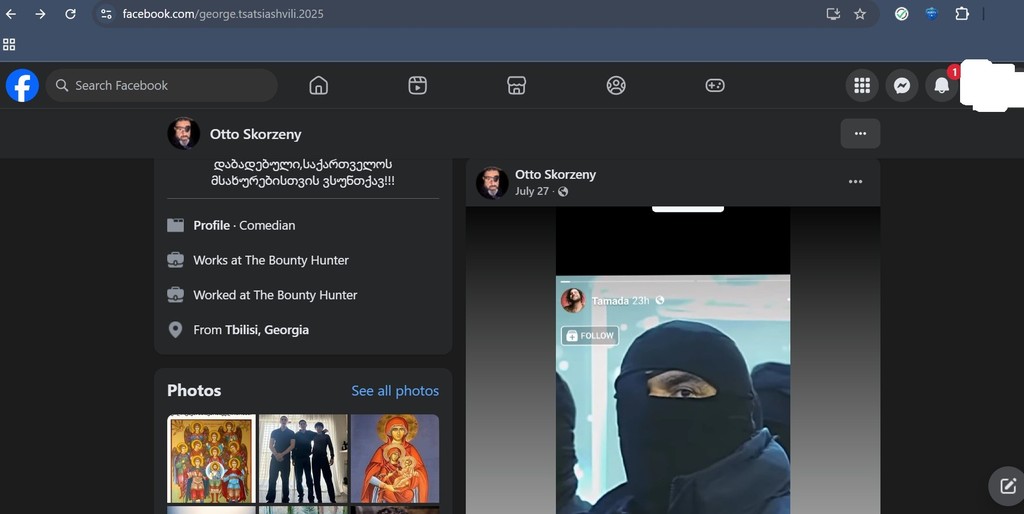This screenshot has height=514, width=1024.
Task: Open the Facebook Home tab
Action: pos(319,86)
